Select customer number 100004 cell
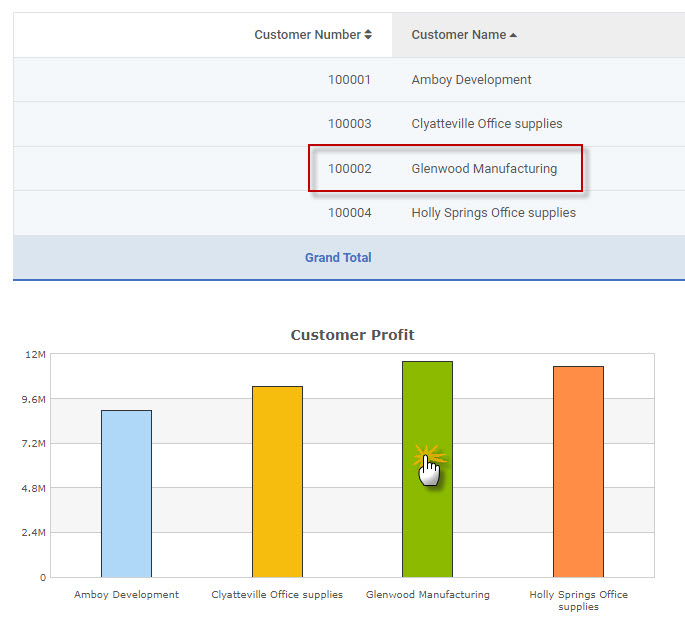Screen dimensions: 685x632 pos(349,213)
